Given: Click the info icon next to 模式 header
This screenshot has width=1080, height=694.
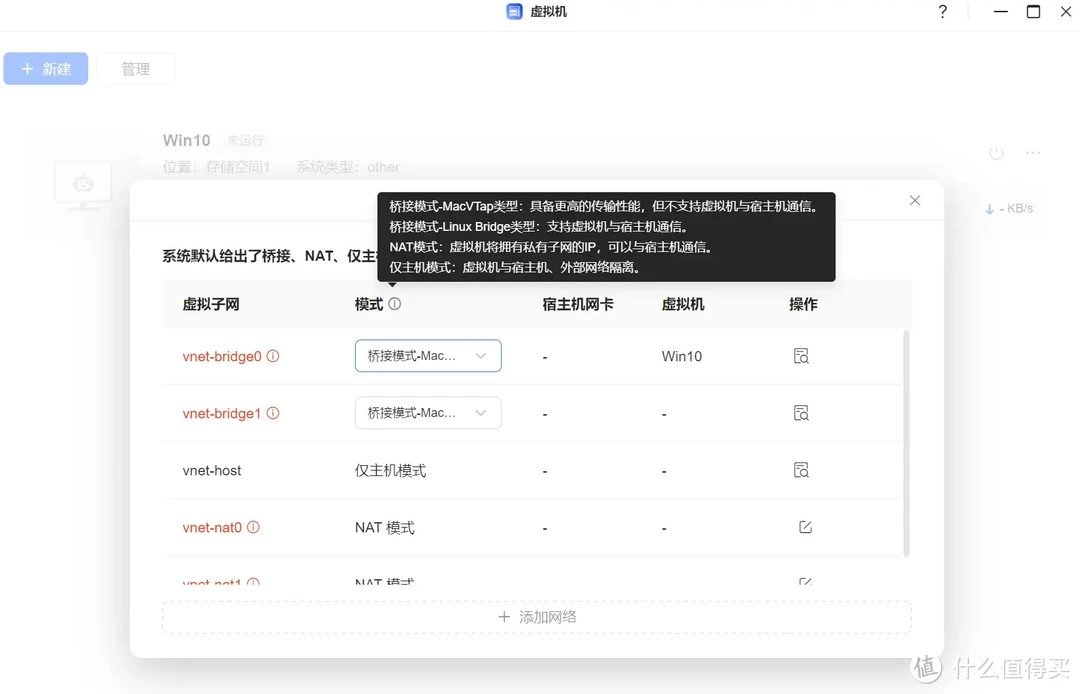Looking at the screenshot, I should click(393, 303).
